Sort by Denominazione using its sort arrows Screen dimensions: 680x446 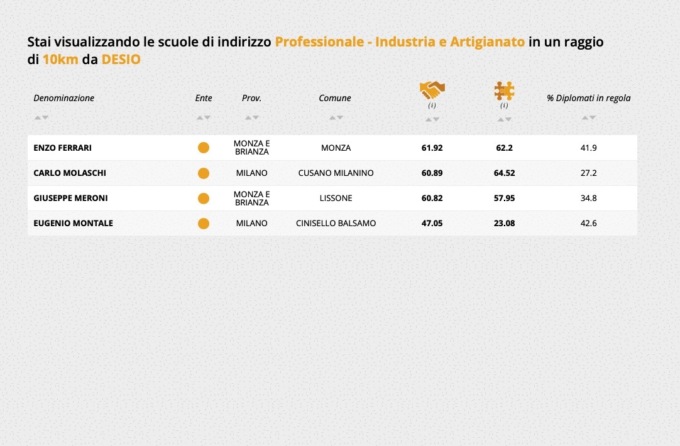point(42,118)
